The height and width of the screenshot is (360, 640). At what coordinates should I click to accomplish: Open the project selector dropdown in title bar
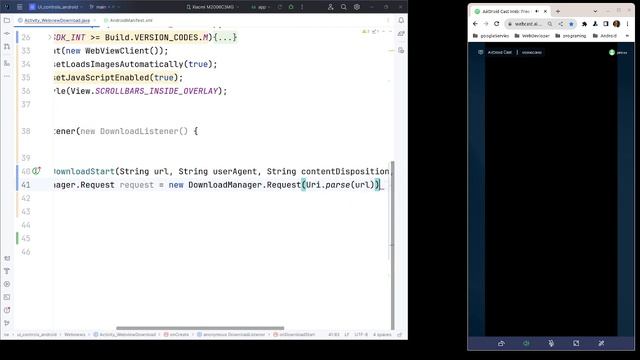click(55, 7)
